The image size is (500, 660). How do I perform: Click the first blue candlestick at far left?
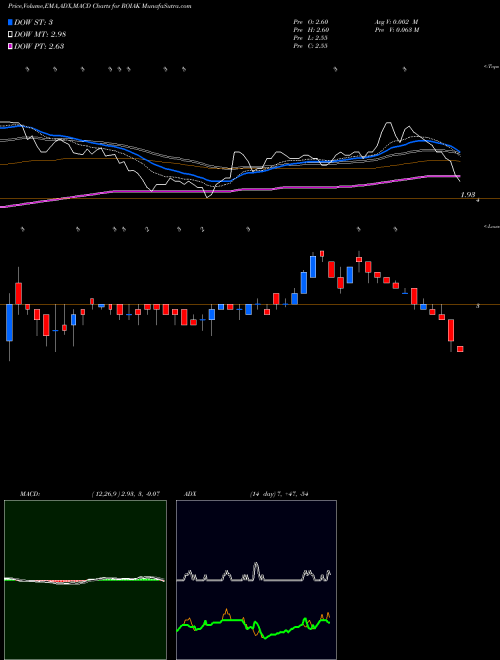coord(9,322)
